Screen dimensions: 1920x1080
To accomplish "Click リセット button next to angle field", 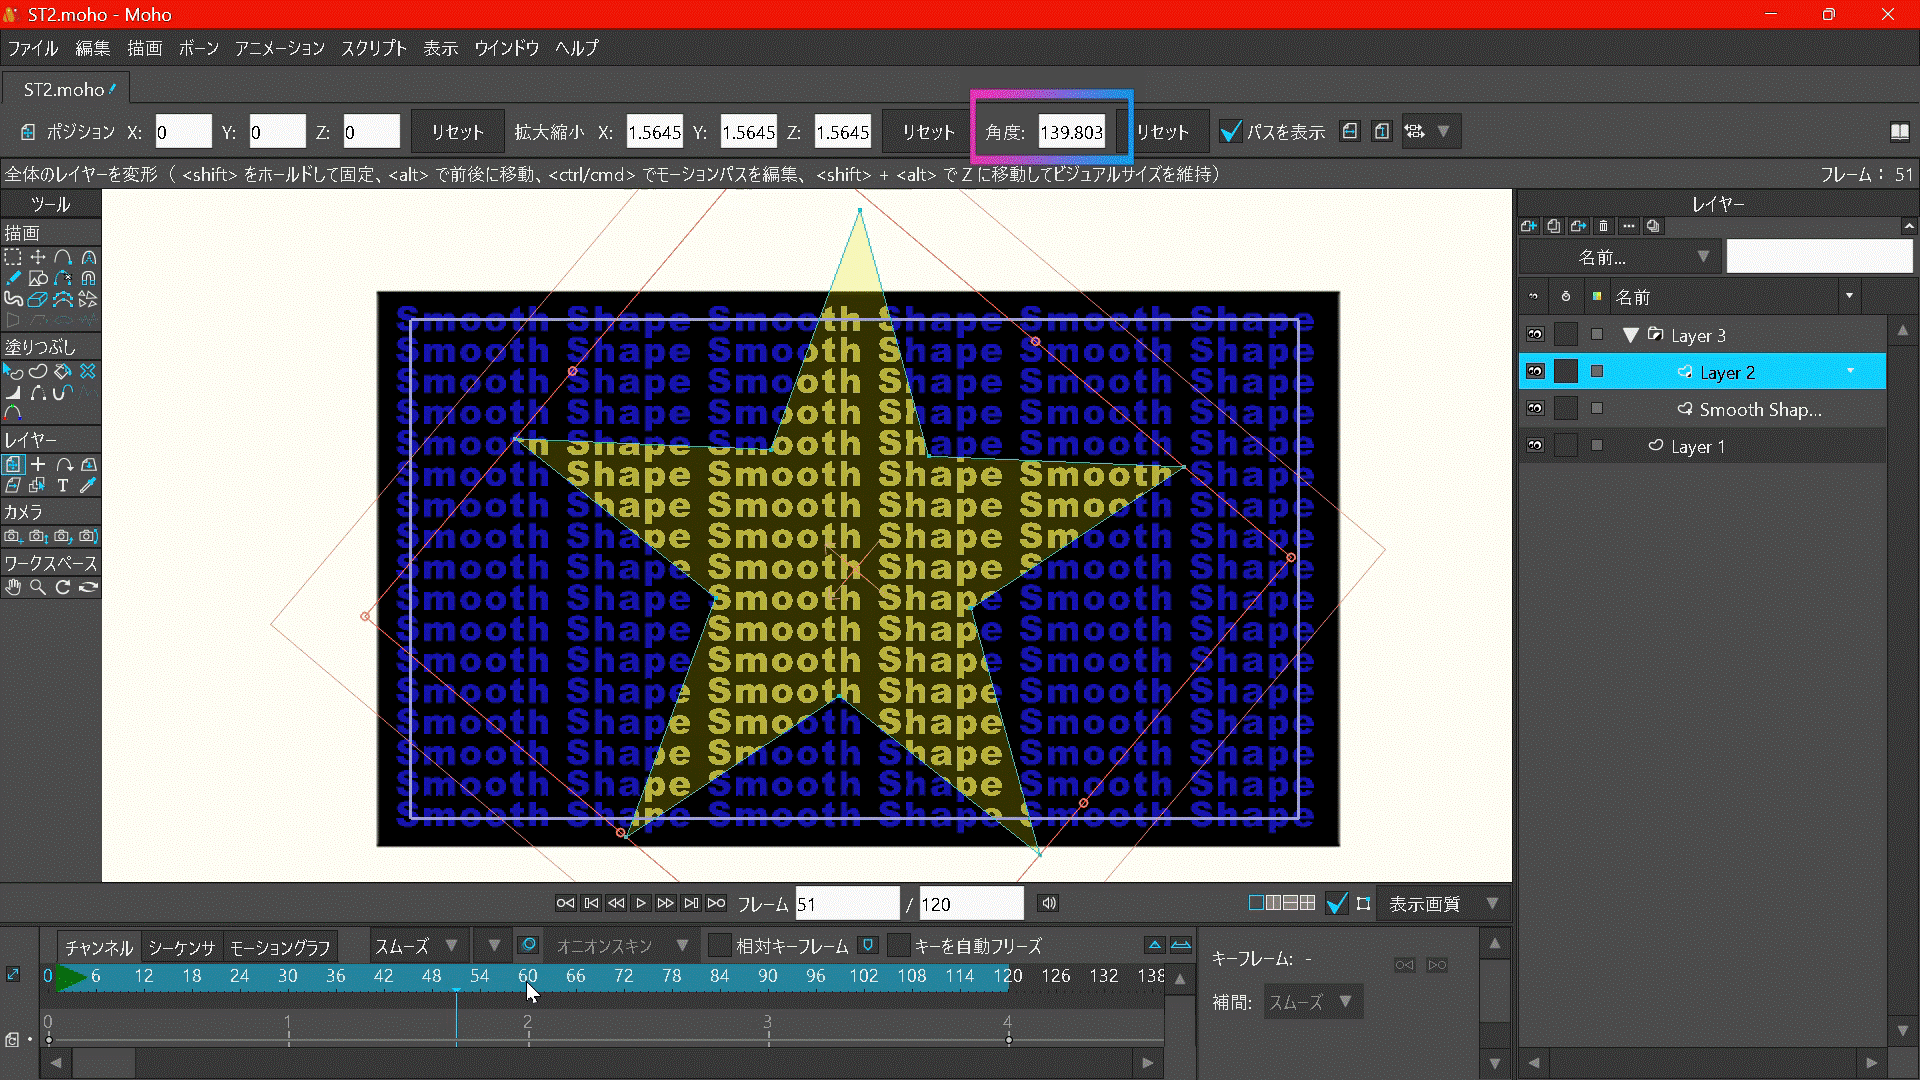I will click(1162, 132).
